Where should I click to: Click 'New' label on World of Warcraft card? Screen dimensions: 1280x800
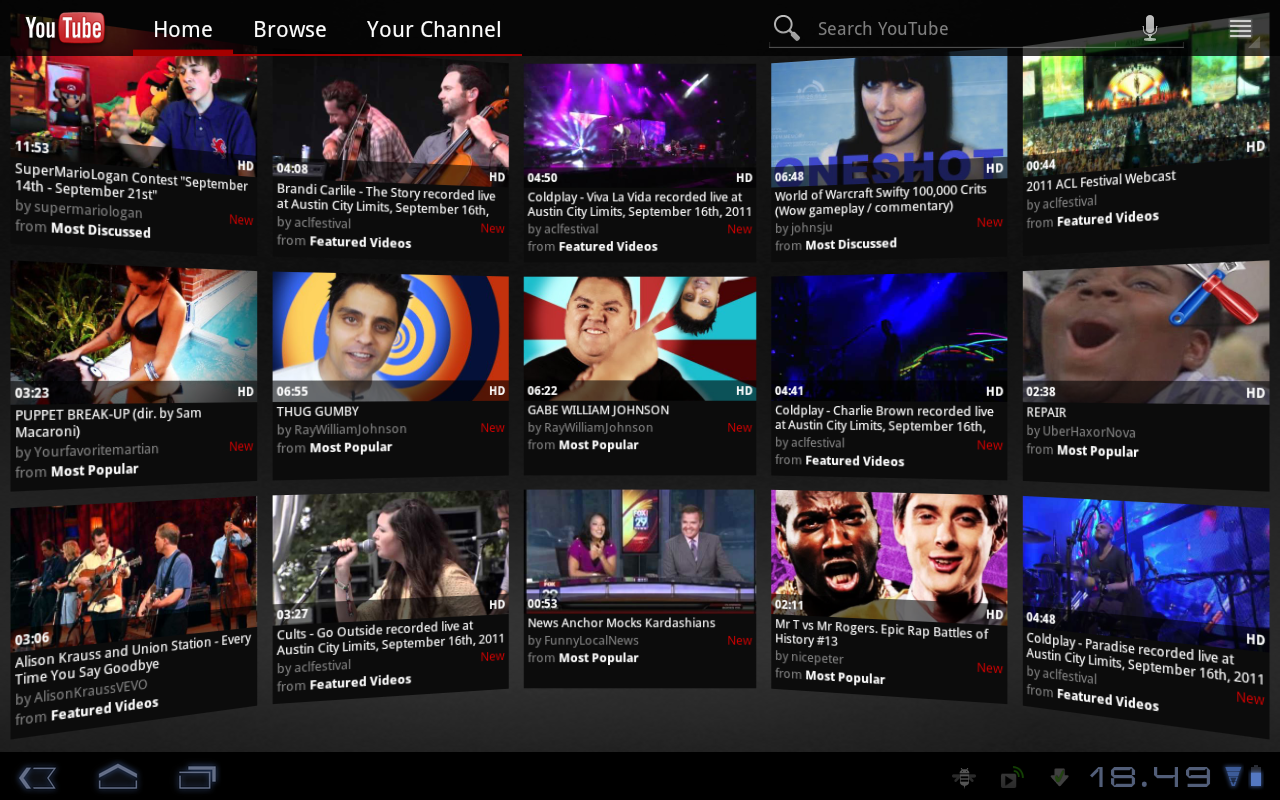[989, 222]
